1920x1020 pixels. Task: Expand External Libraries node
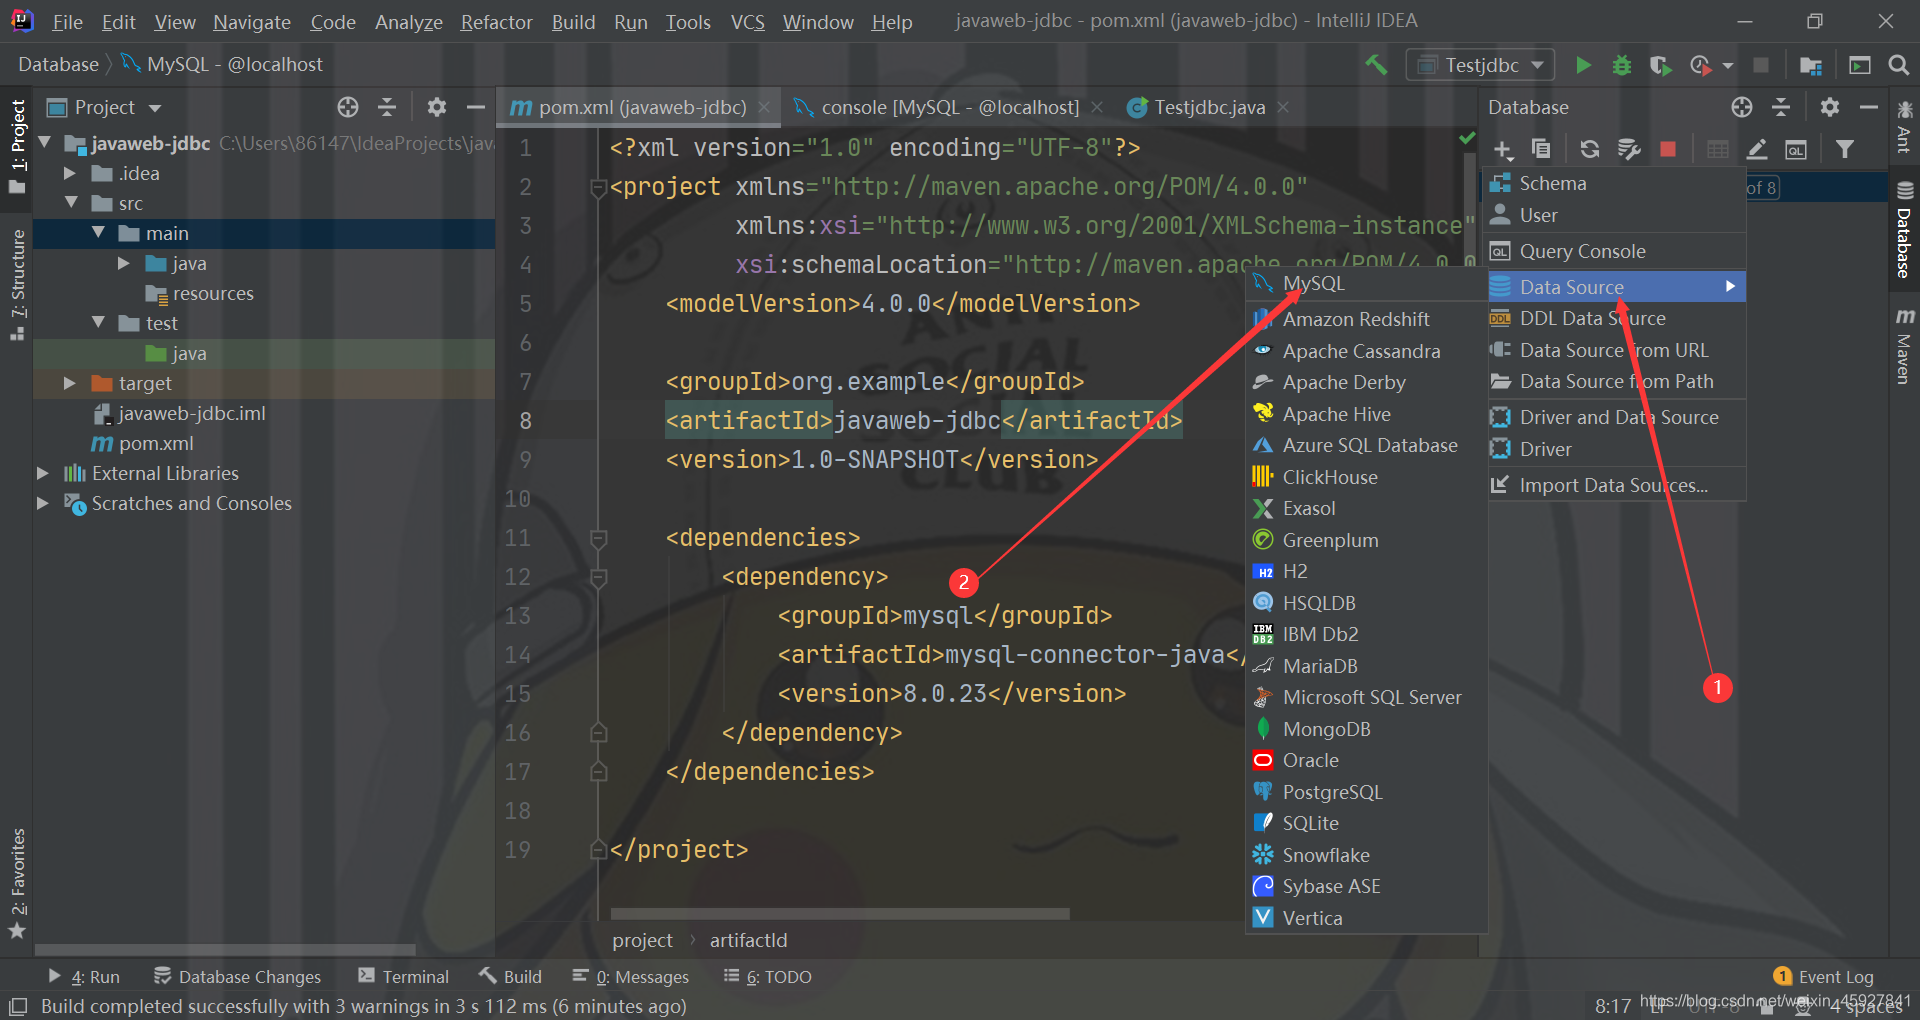coord(43,473)
